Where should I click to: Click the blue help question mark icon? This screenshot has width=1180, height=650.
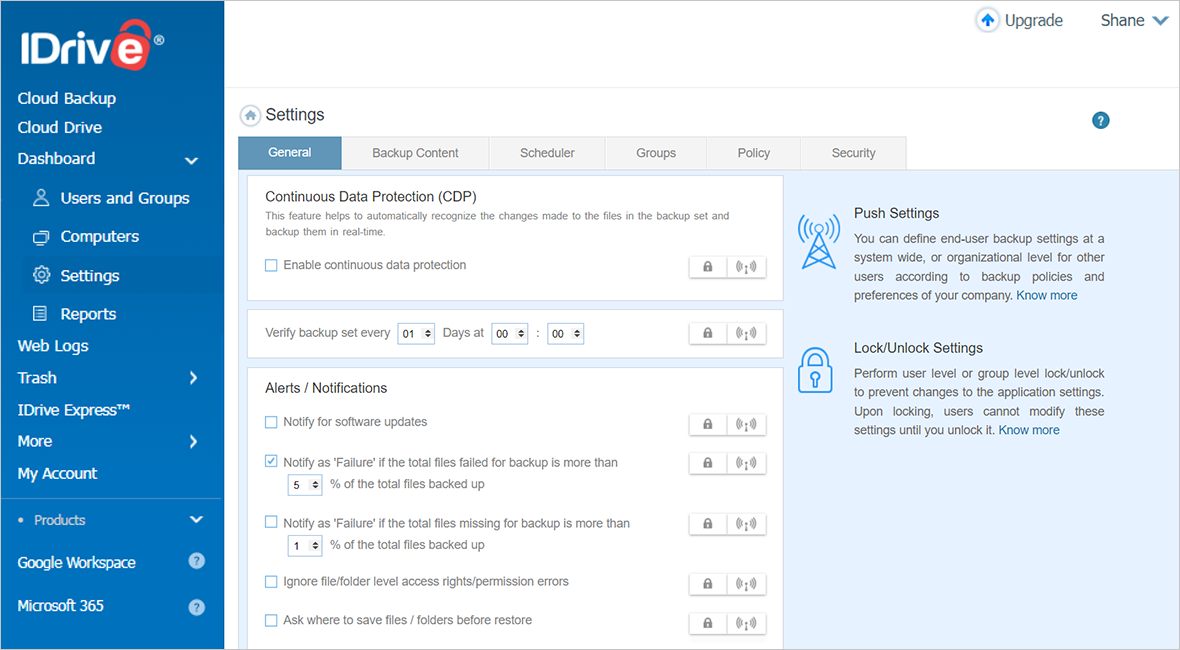pyautogui.click(x=1100, y=121)
